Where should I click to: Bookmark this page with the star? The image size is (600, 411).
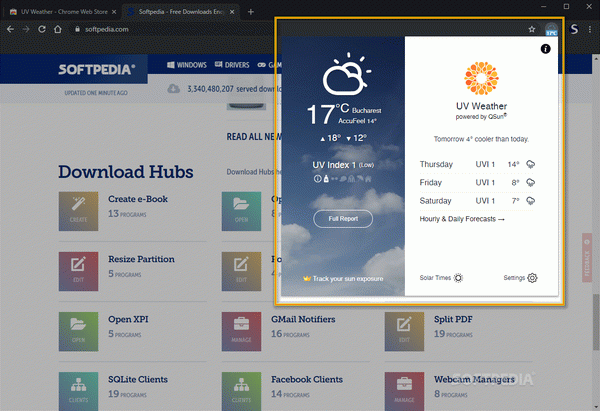tap(532, 29)
